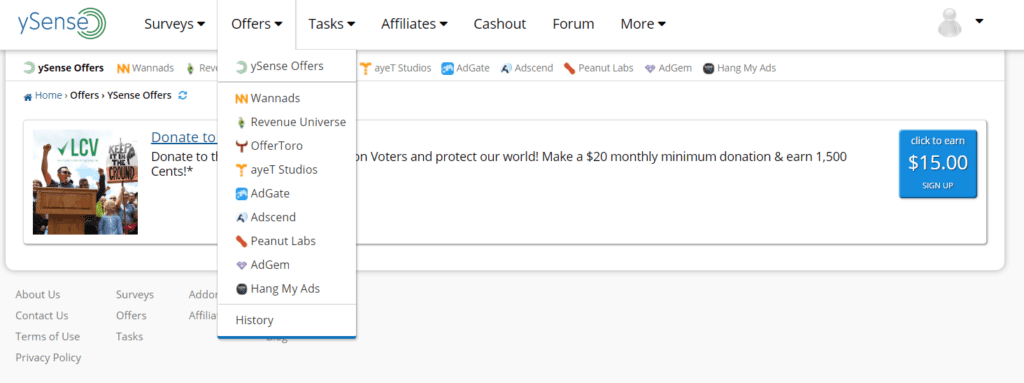Open Contact Us footer link
This screenshot has height=383, width=1024.
pos(42,316)
